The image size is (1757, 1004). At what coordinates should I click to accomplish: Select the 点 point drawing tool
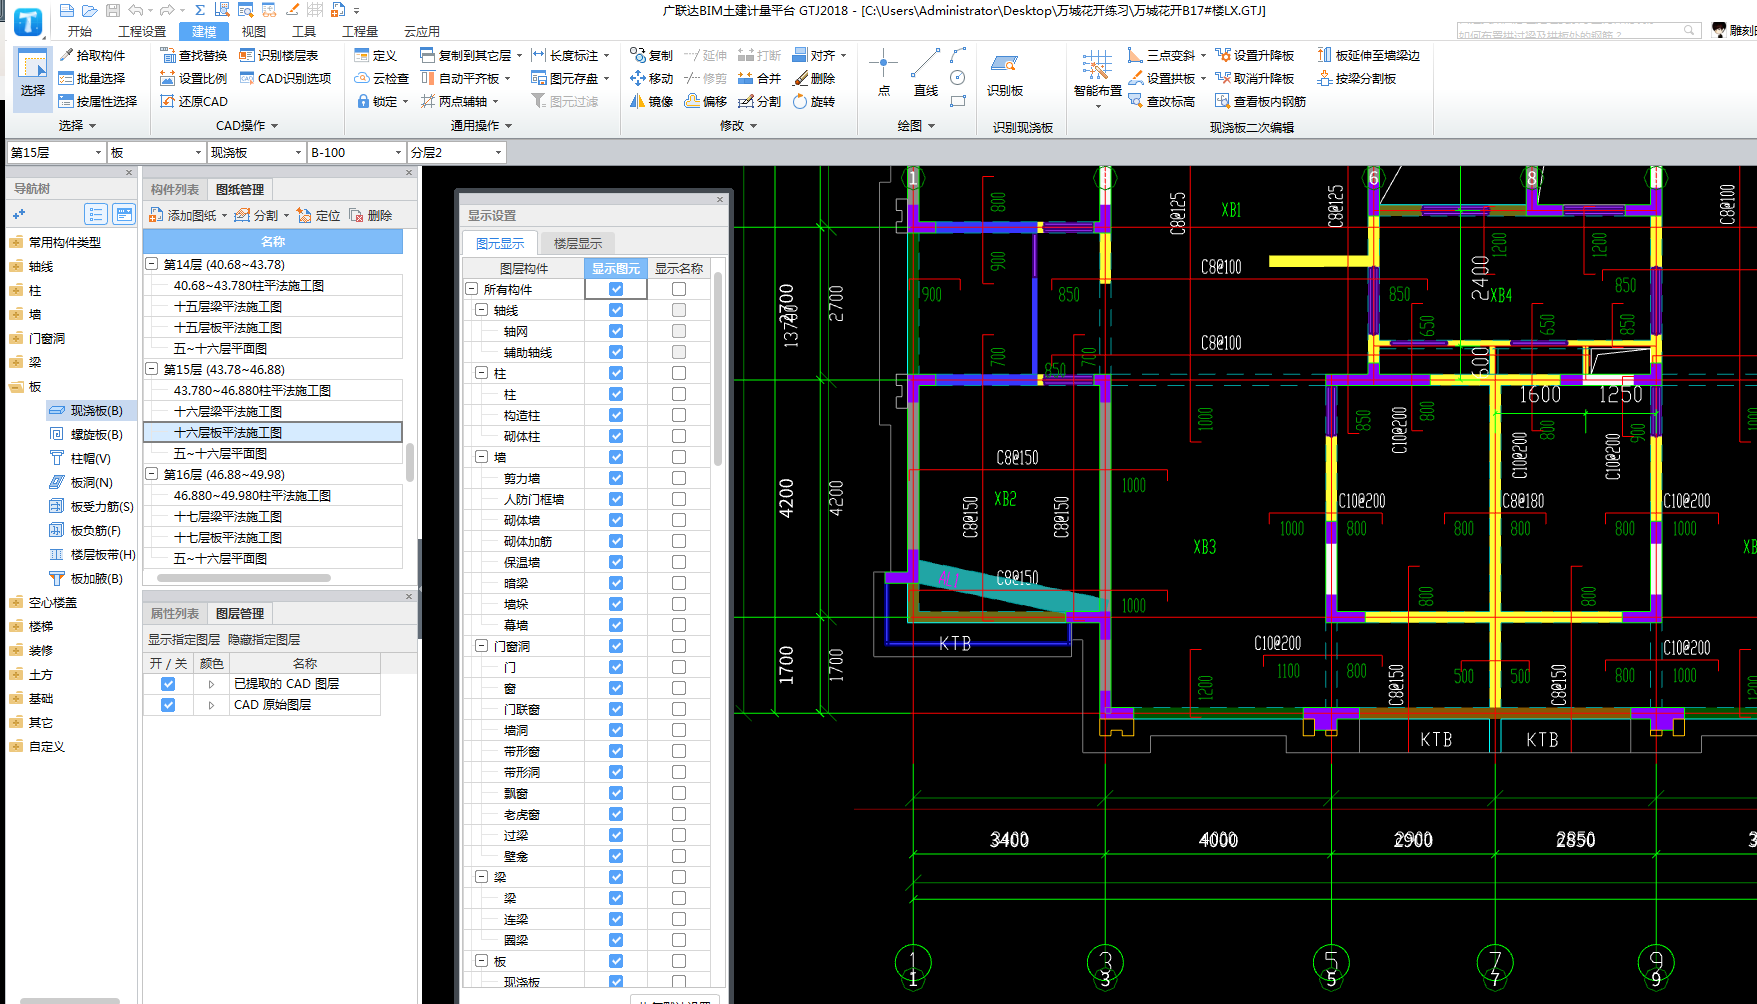[883, 72]
